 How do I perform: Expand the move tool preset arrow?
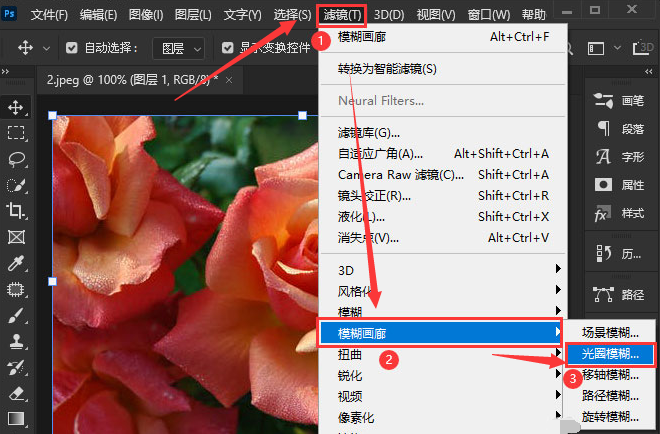pyautogui.click(x=46, y=49)
